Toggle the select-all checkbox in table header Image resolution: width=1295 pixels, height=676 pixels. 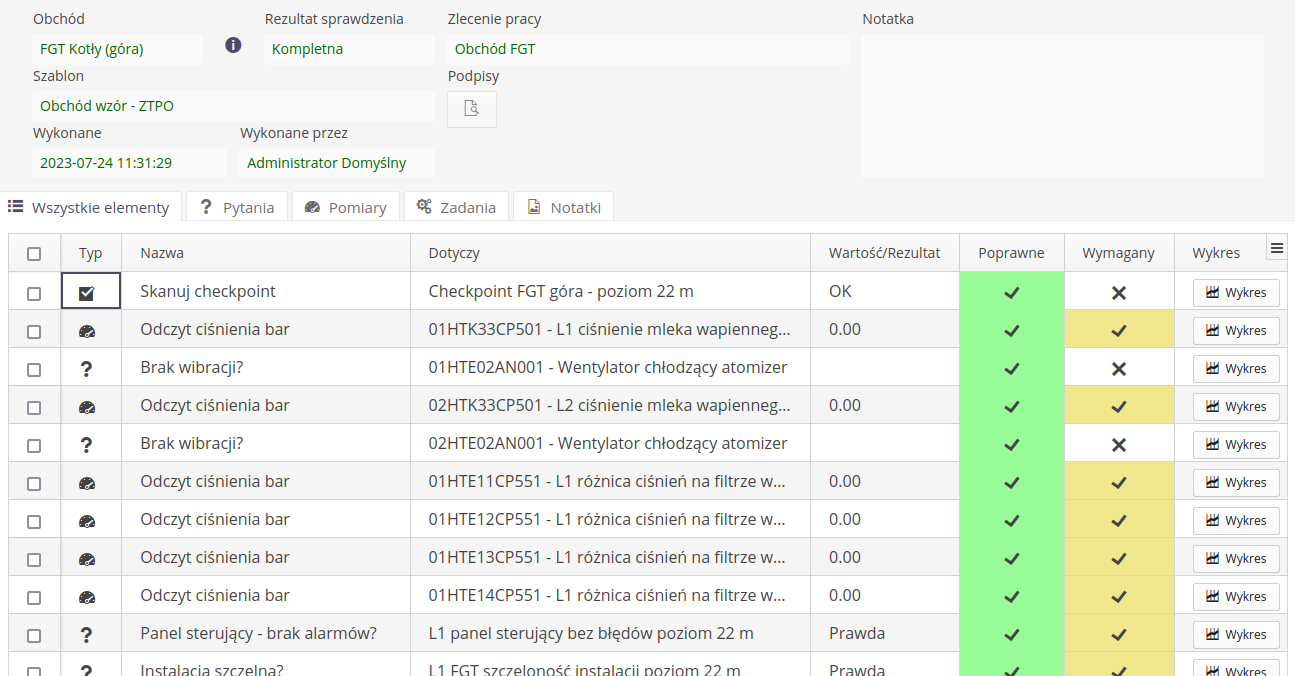coord(34,254)
